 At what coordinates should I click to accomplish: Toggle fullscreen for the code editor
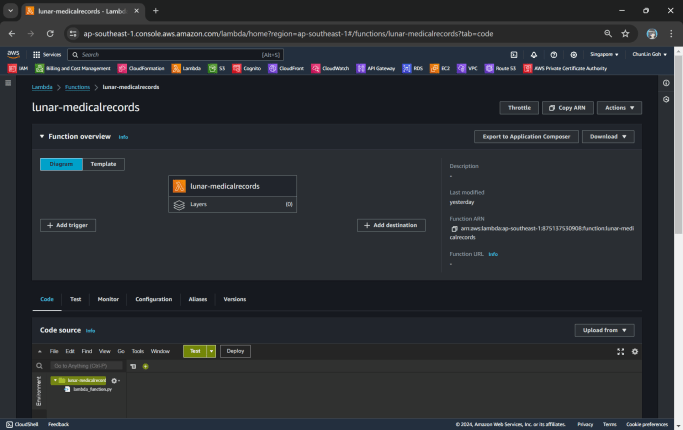(620, 351)
